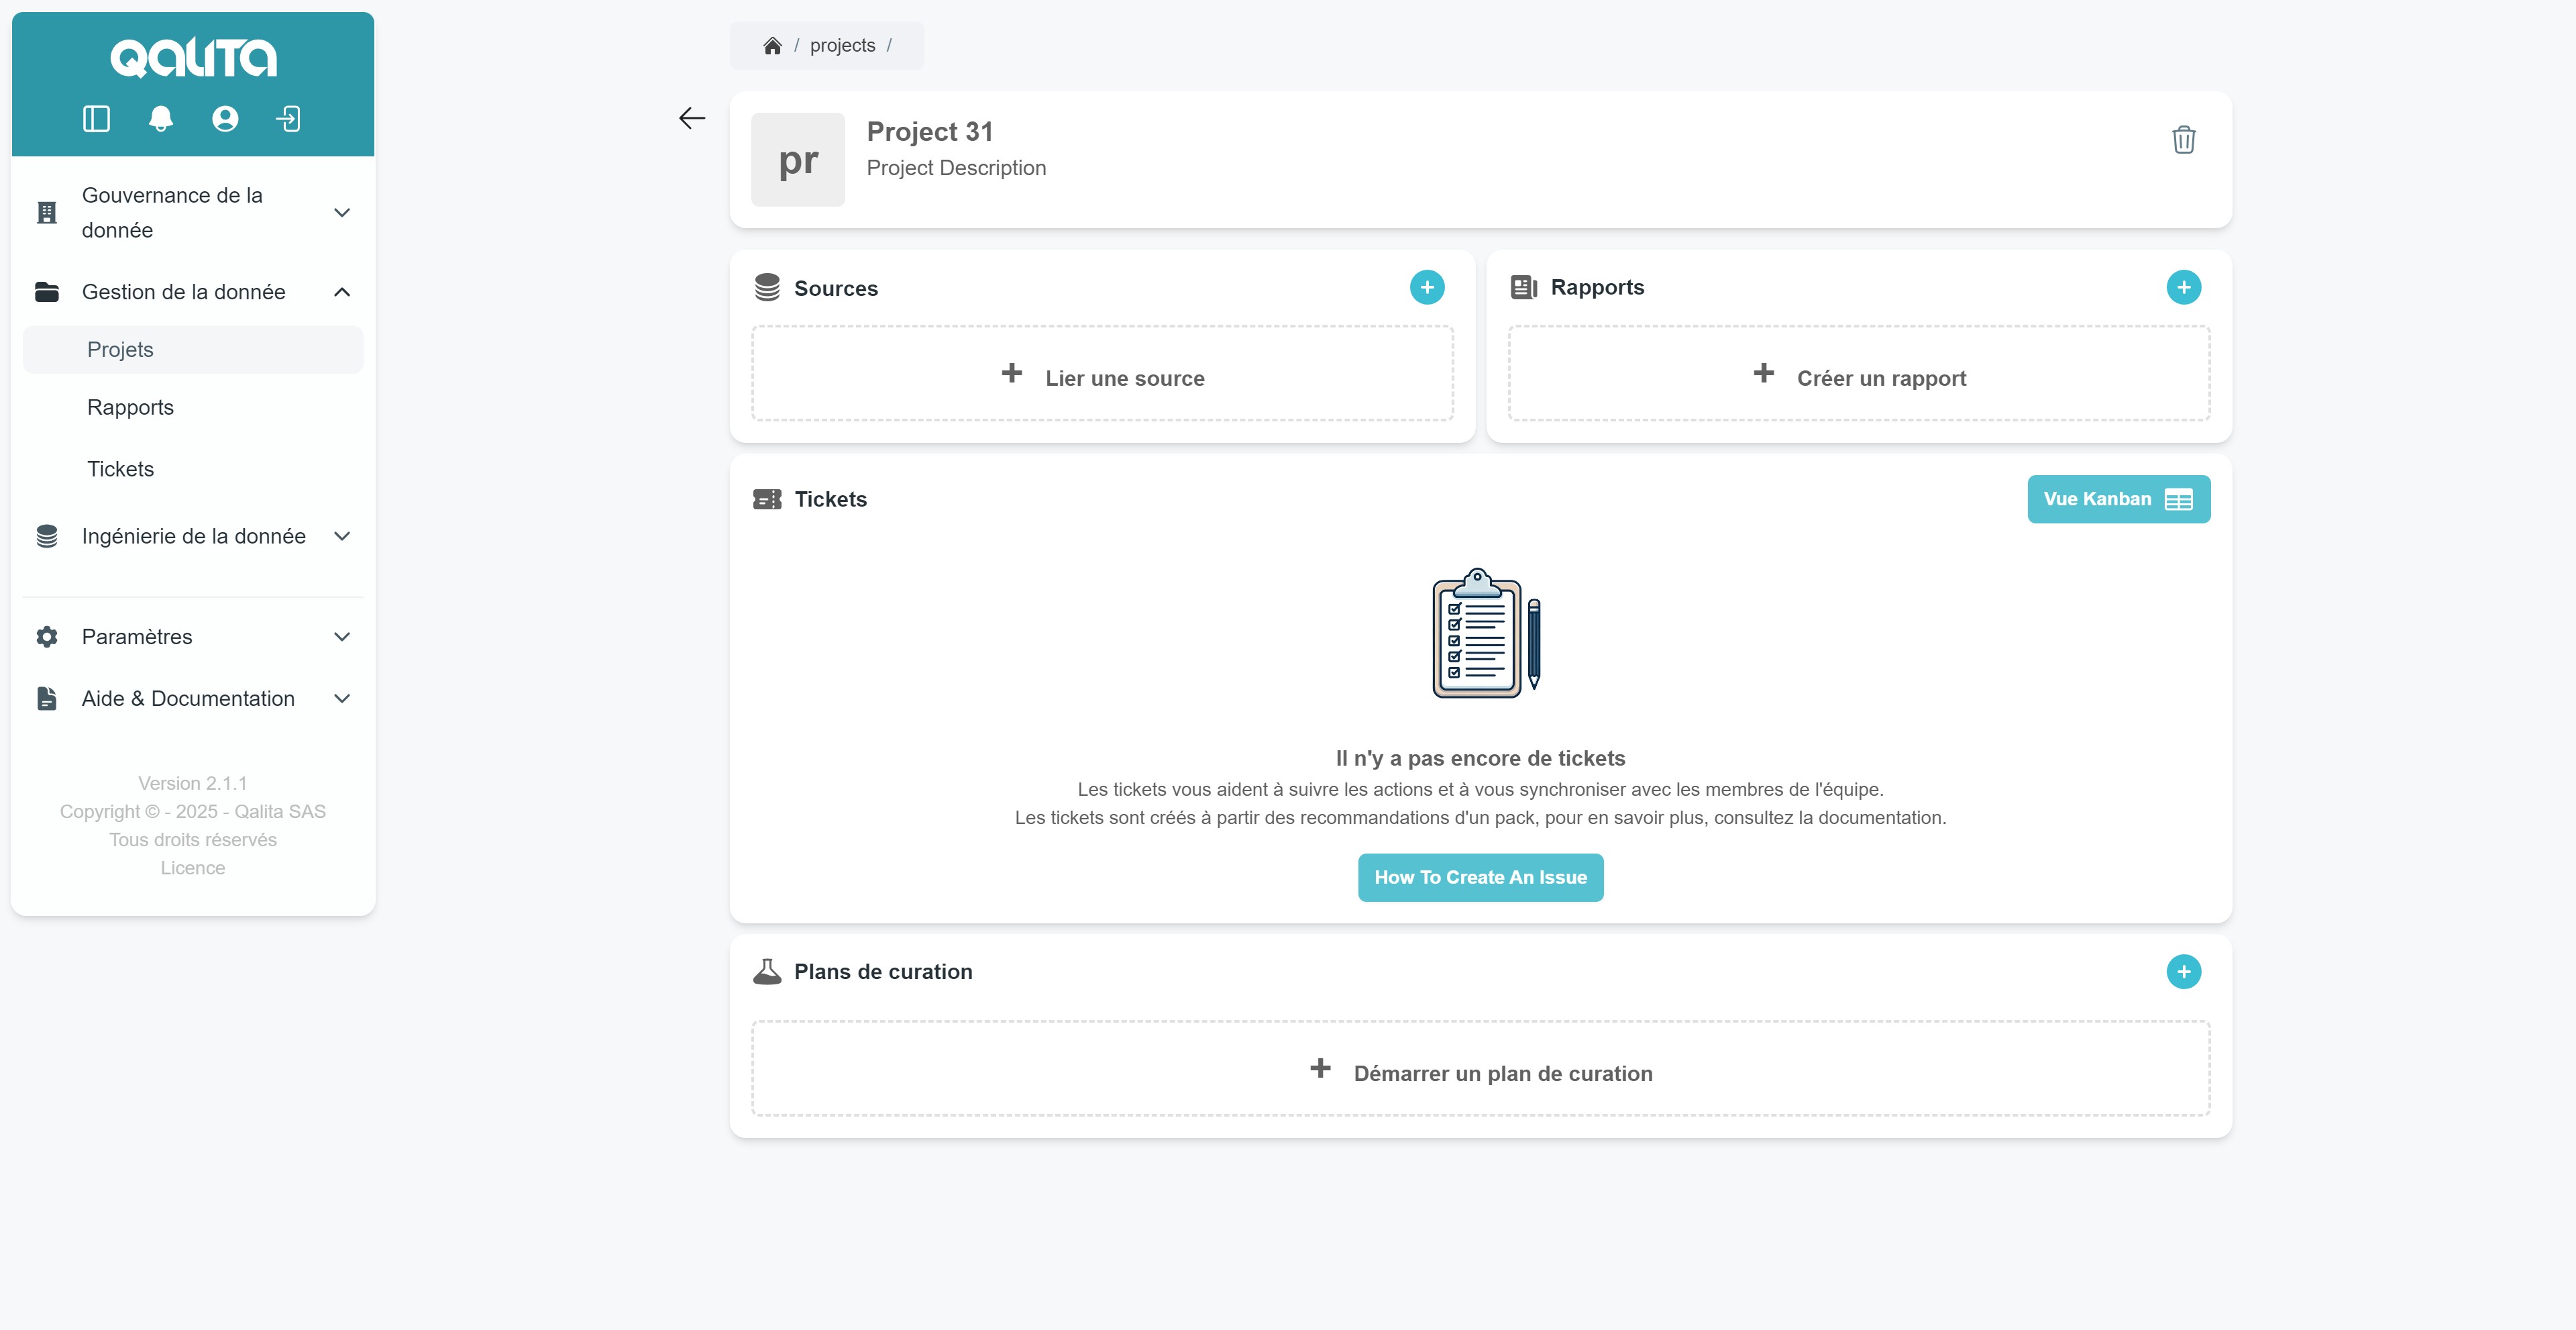This screenshot has height=1330, width=2576.
Task: Expand Gouvernance de la donnée chevron
Action: pos(342,212)
